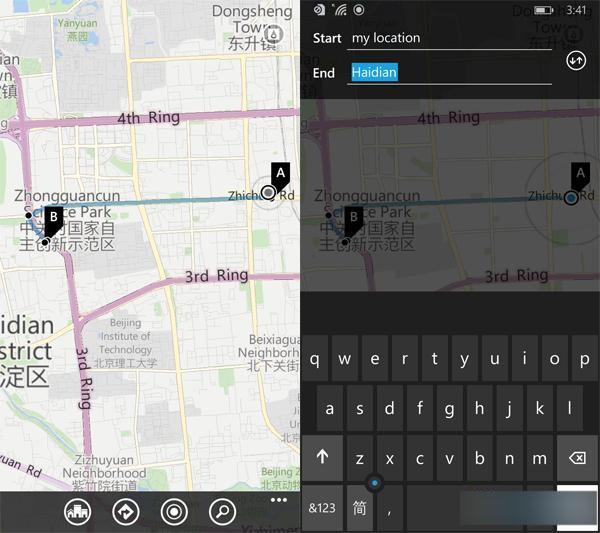Tap the c key
The height and width of the screenshot is (533, 600).
click(x=420, y=458)
